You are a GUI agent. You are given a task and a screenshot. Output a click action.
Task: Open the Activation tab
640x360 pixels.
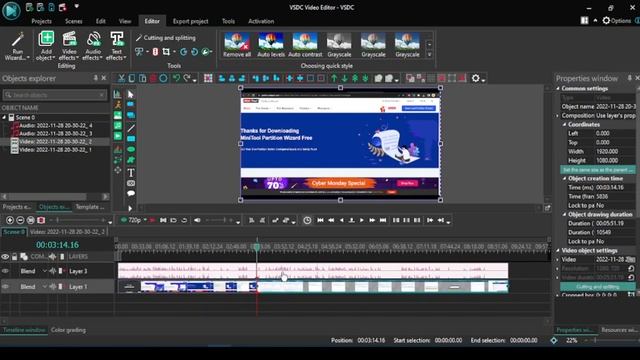261,21
